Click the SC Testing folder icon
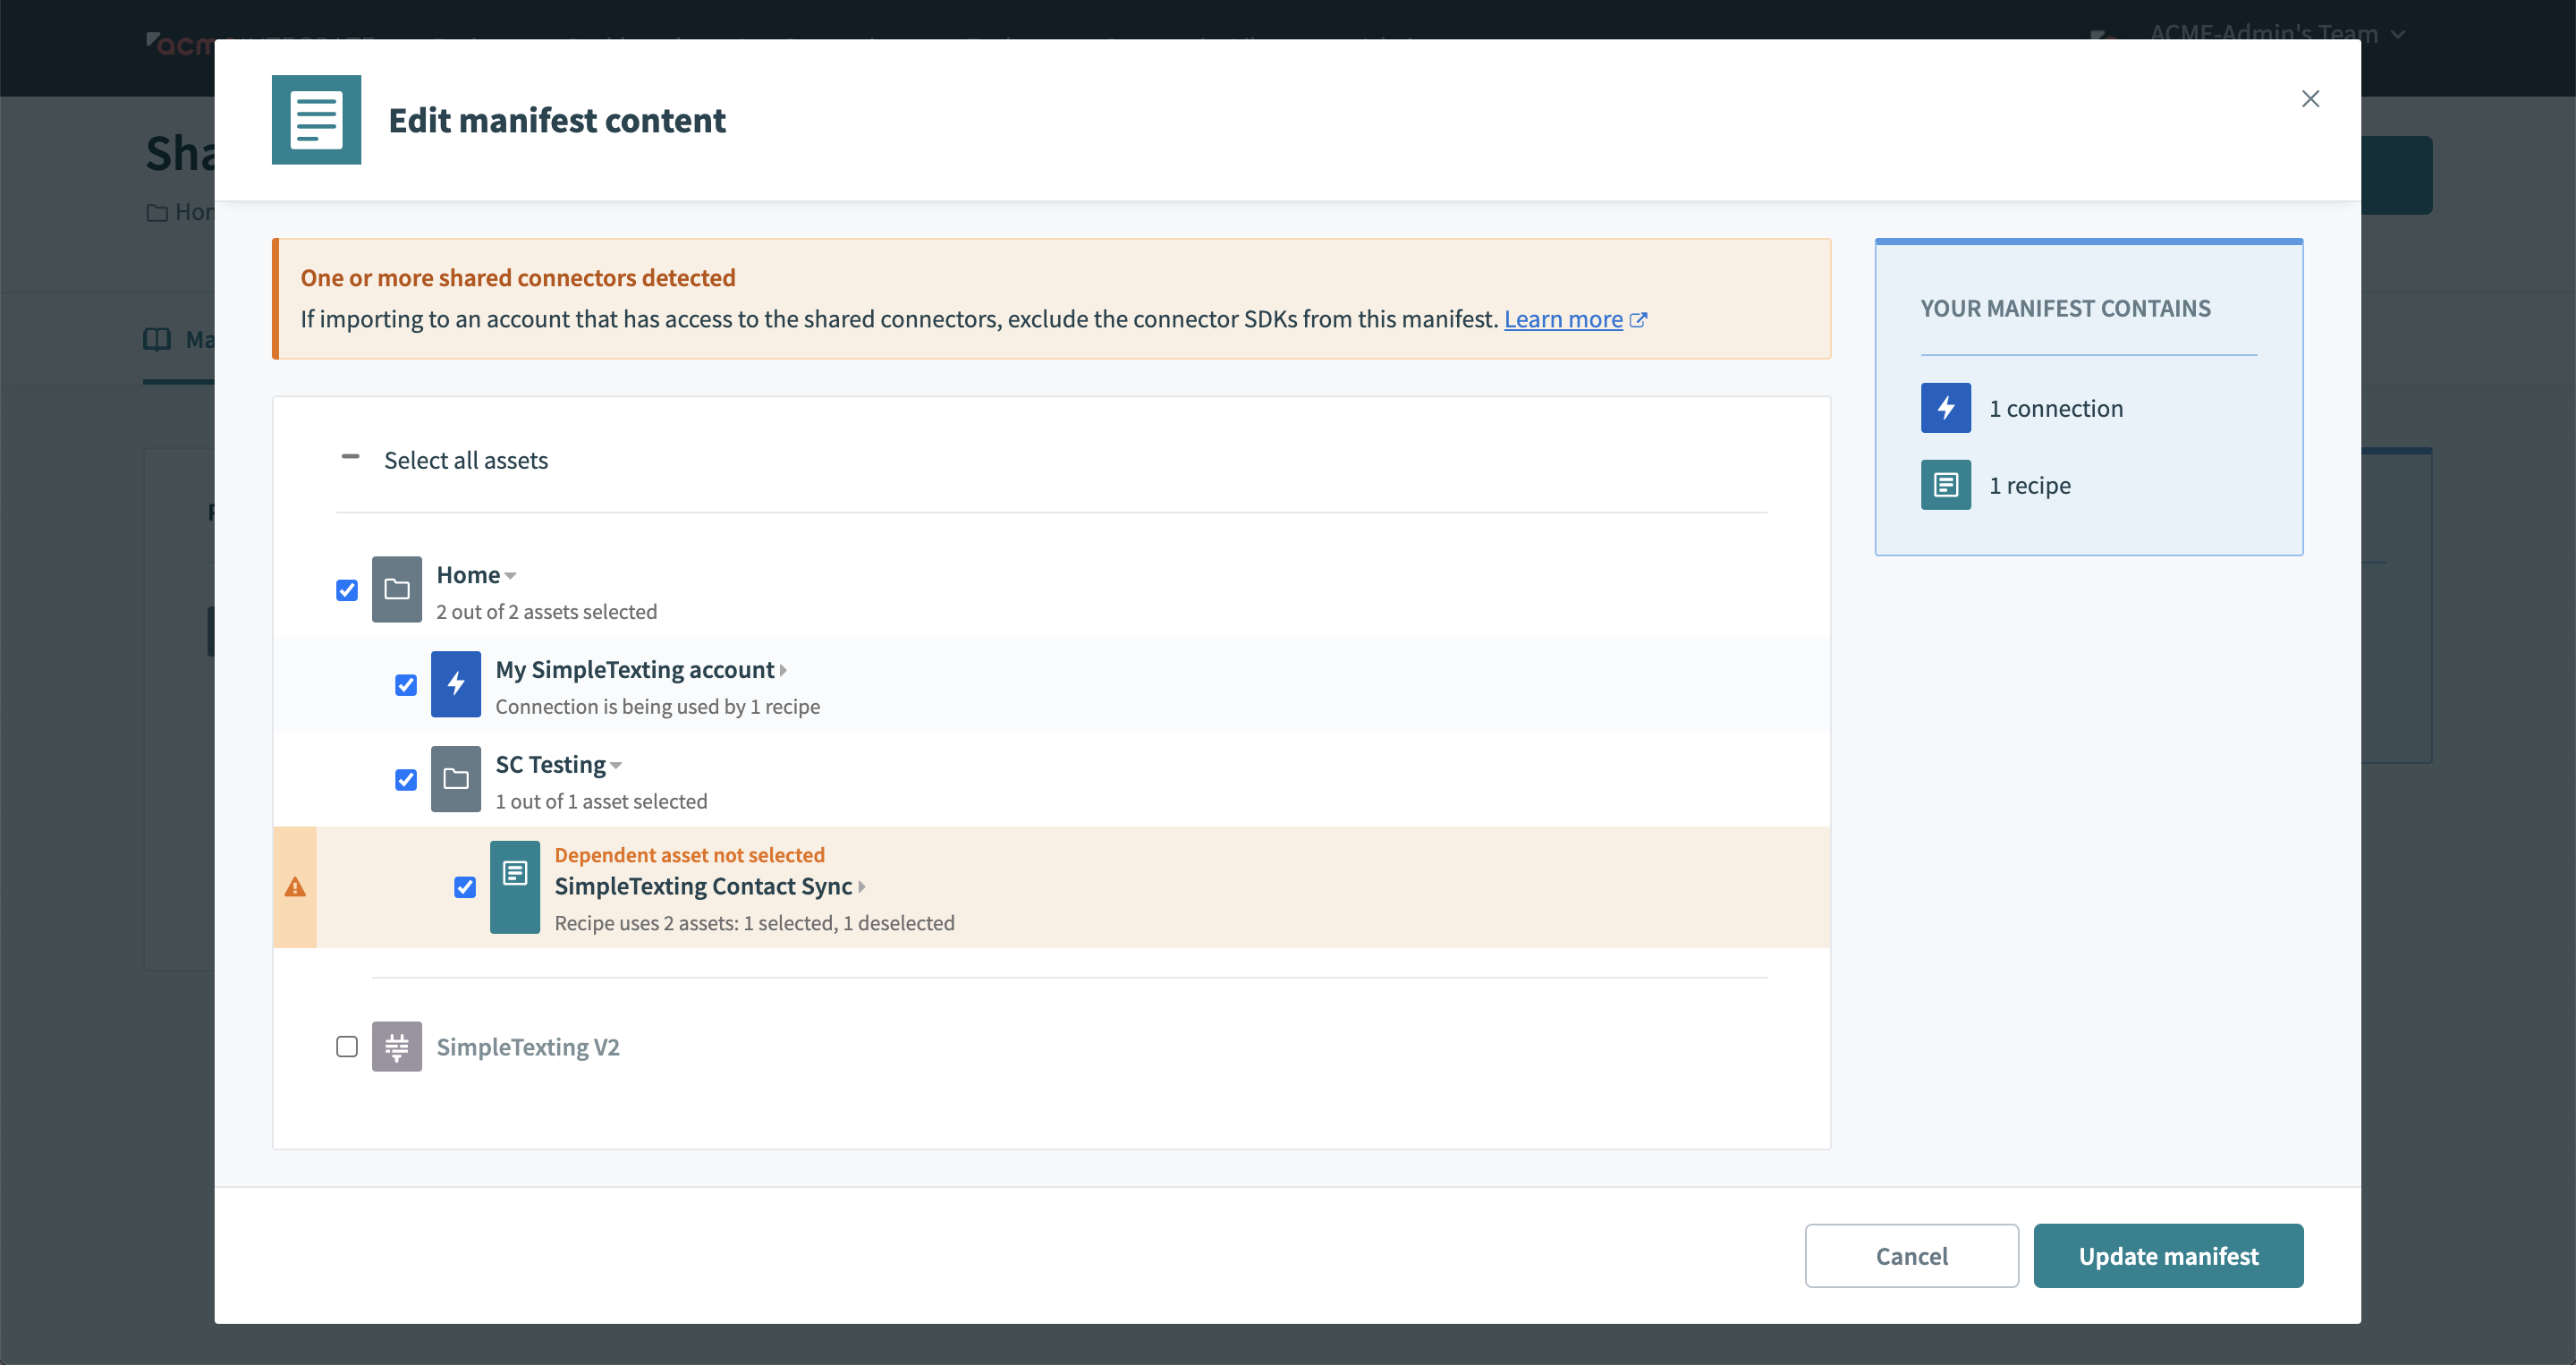Viewport: 2576px width, 1365px height. [455, 779]
